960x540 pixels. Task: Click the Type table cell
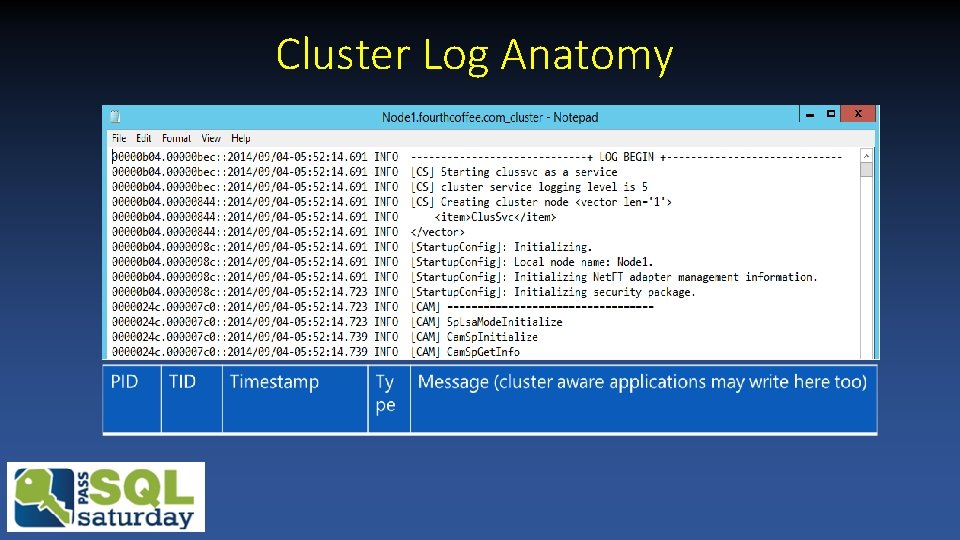[389, 399]
